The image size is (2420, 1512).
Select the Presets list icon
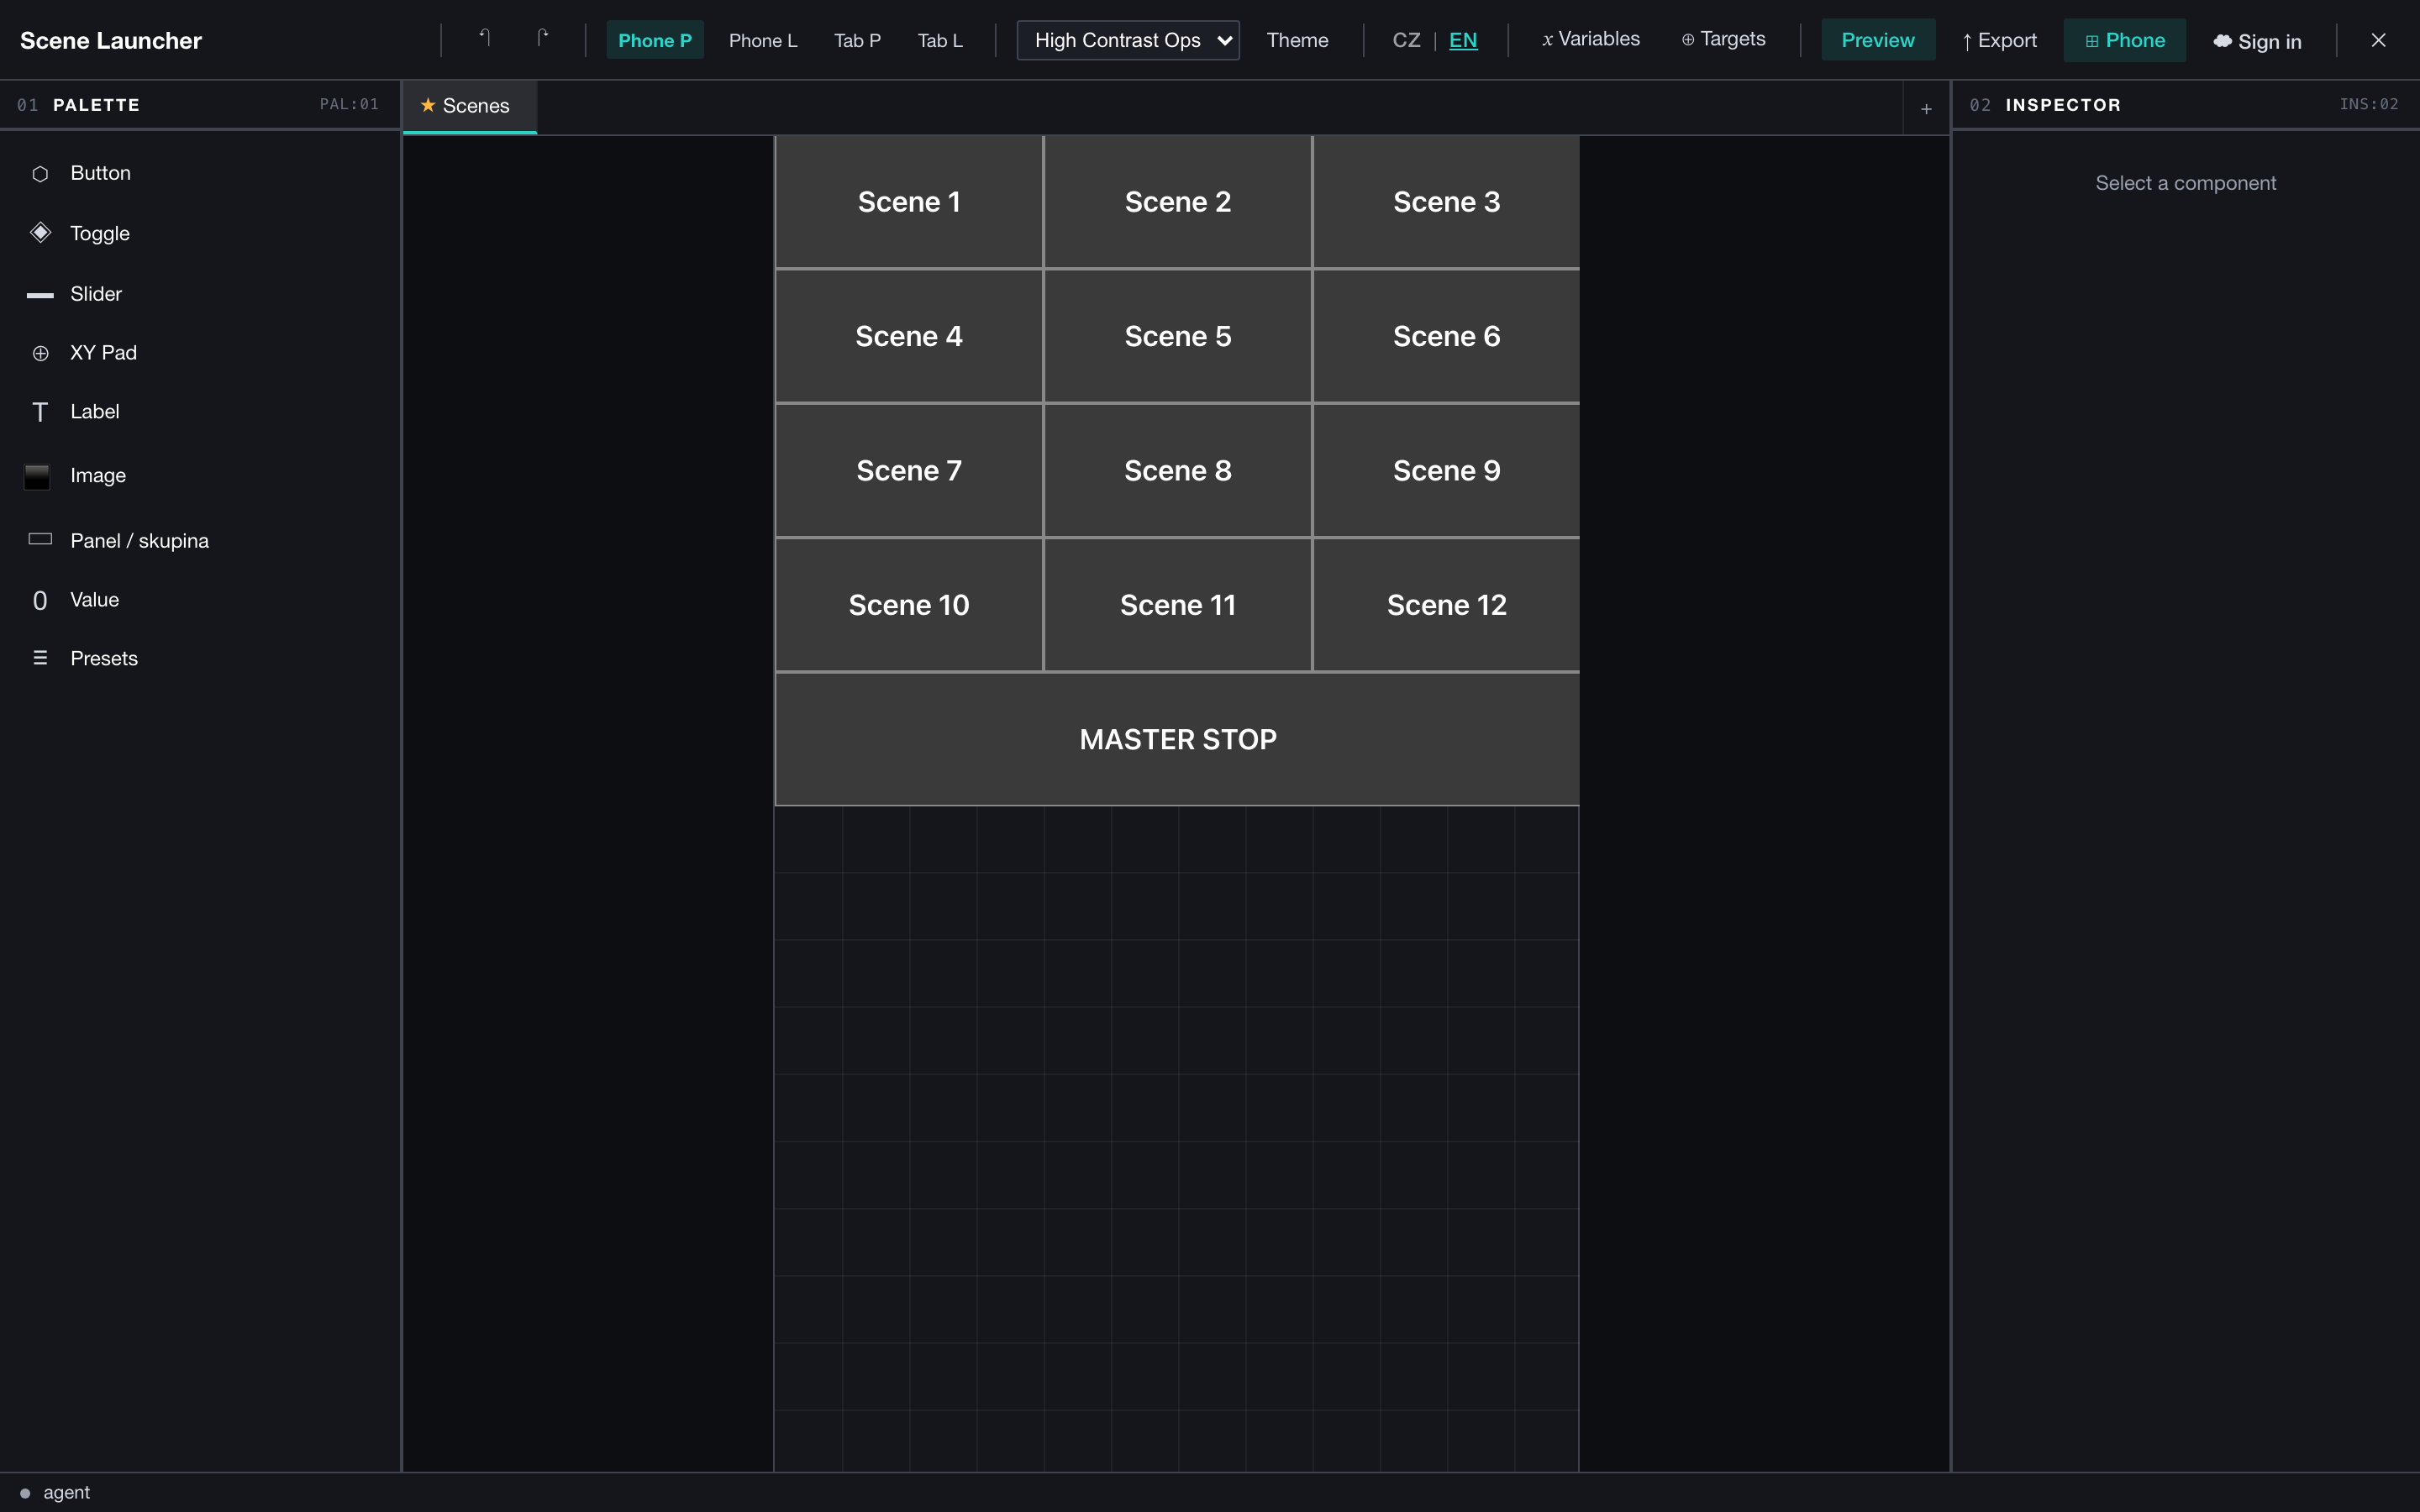click(40, 658)
